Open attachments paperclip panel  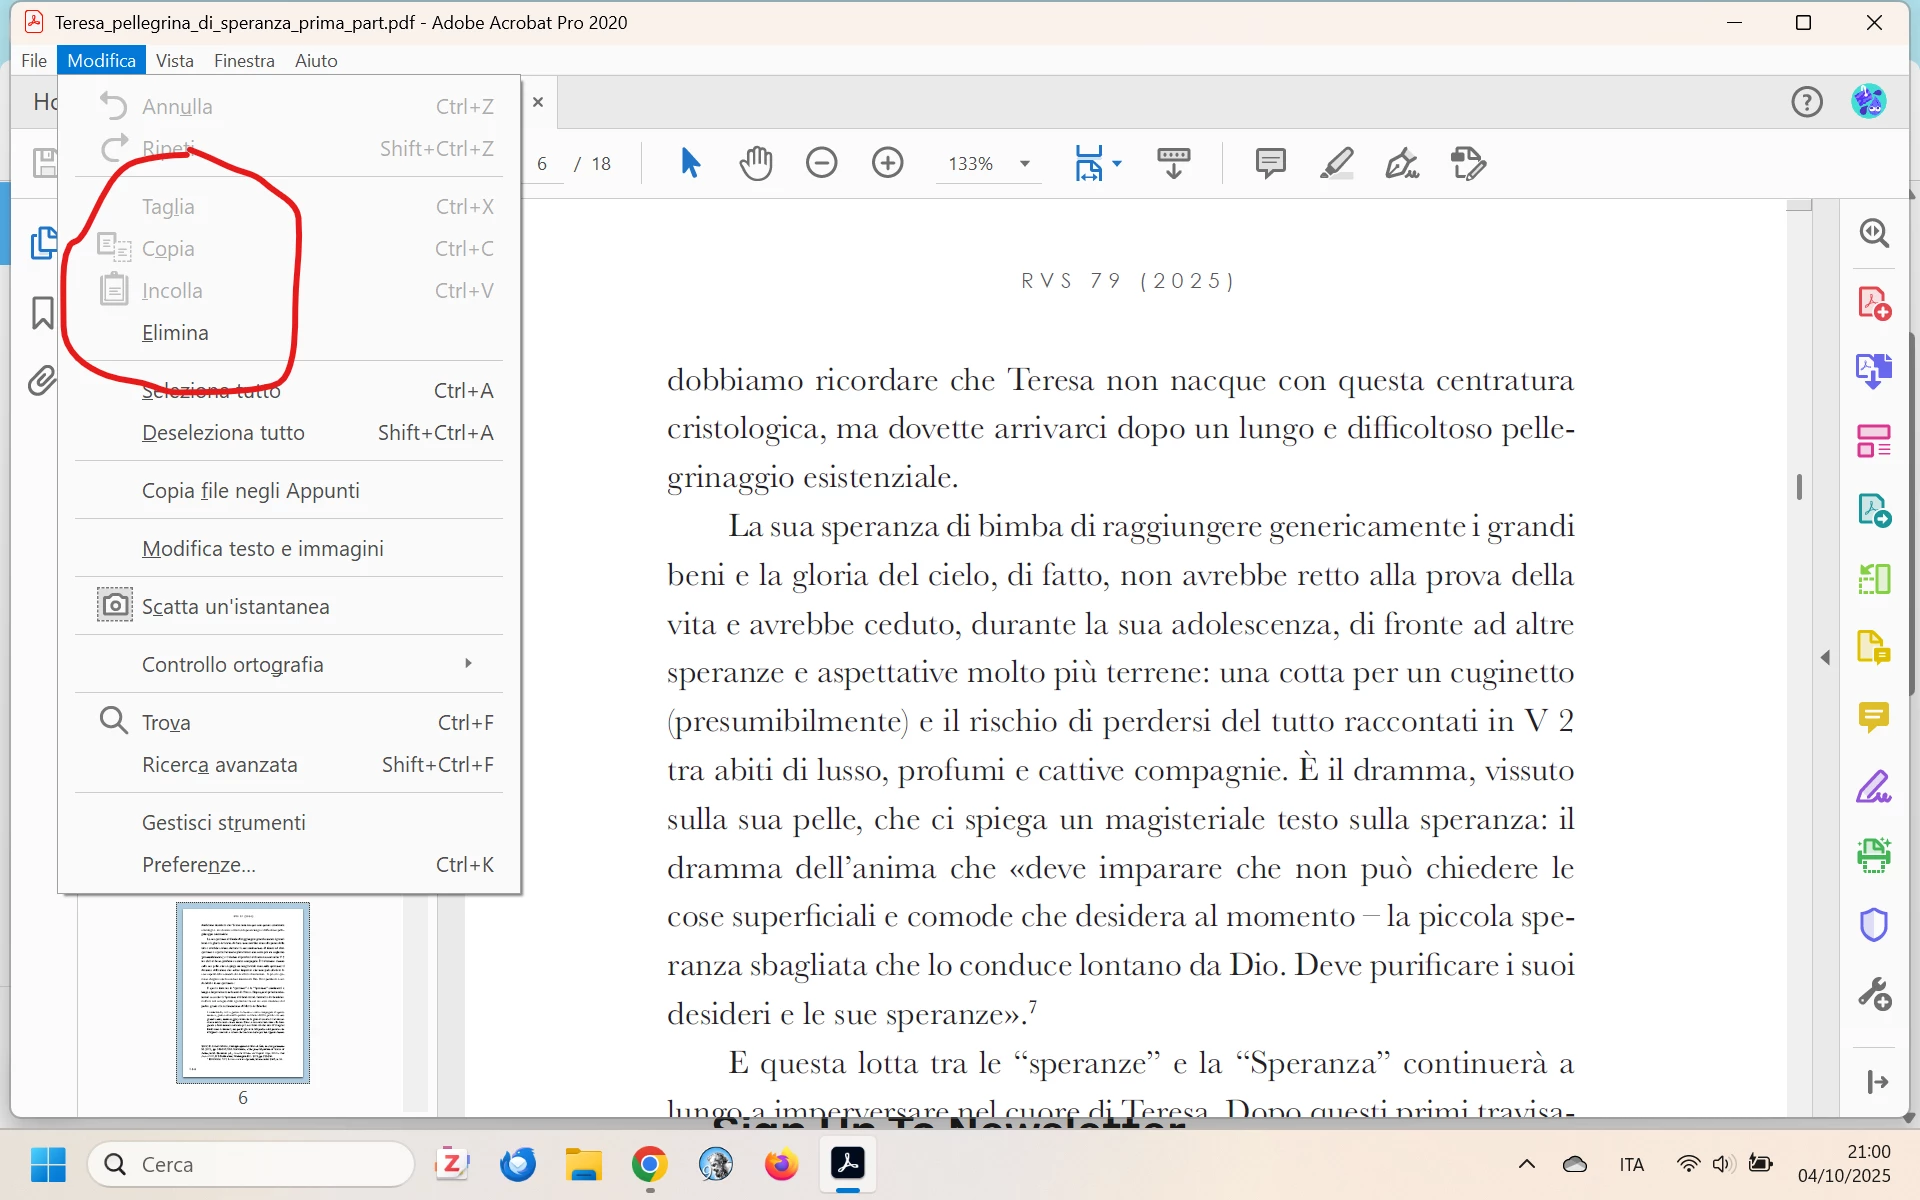42,380
